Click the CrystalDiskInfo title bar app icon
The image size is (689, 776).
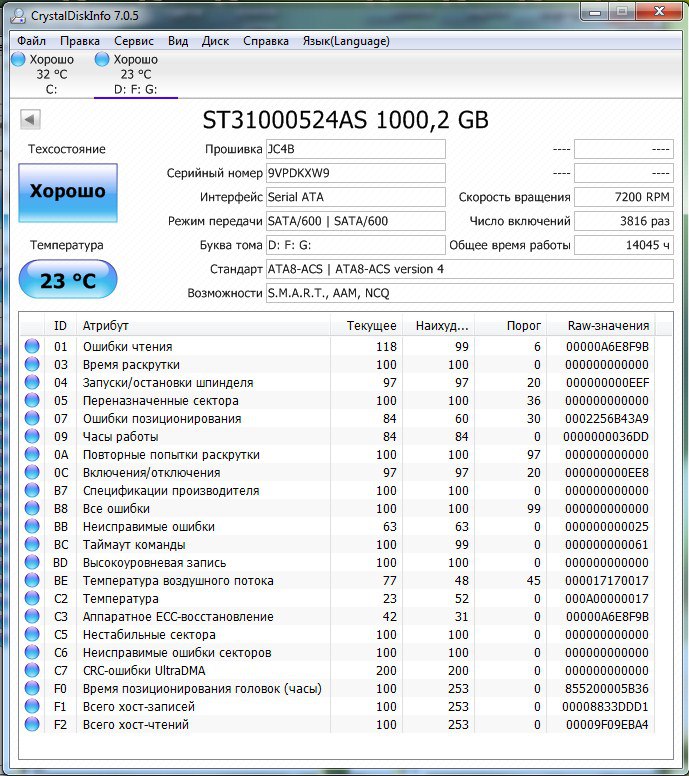point(17,15)
